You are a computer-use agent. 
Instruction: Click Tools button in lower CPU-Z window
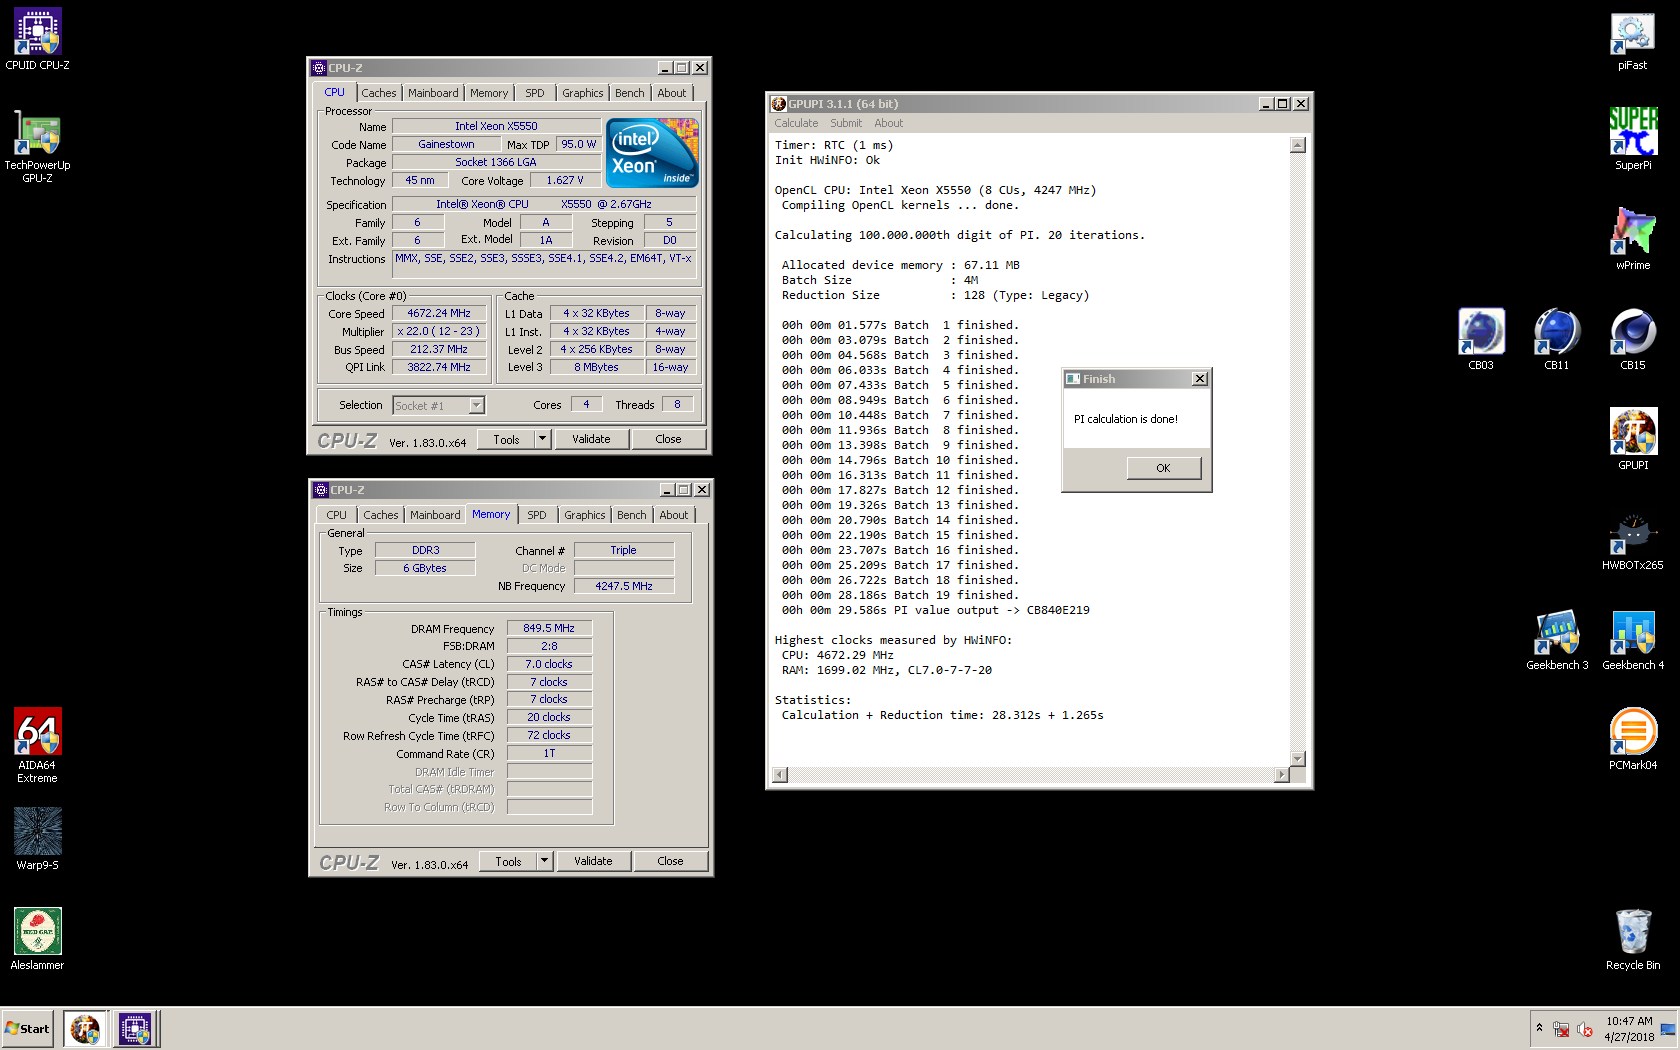[x=508, y=861]
